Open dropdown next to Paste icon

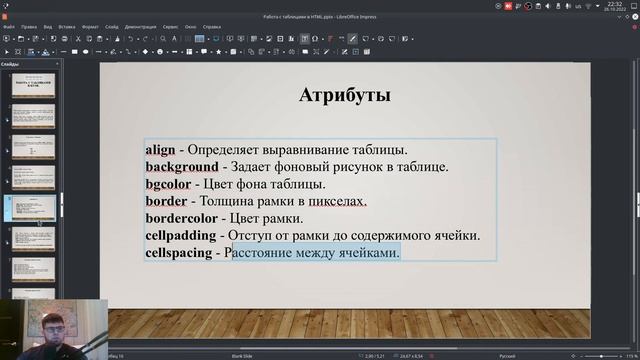coord(107,39)
